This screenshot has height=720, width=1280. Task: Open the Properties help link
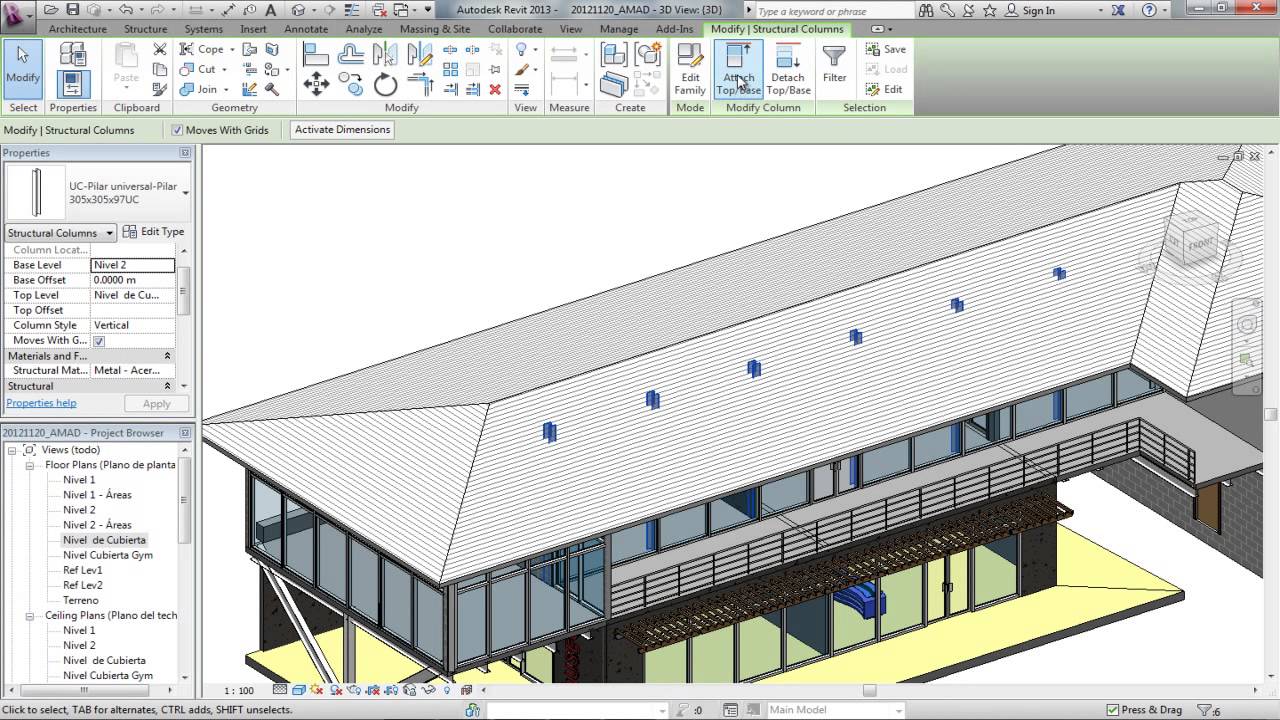pyautogui.click(x=41, y=403)
